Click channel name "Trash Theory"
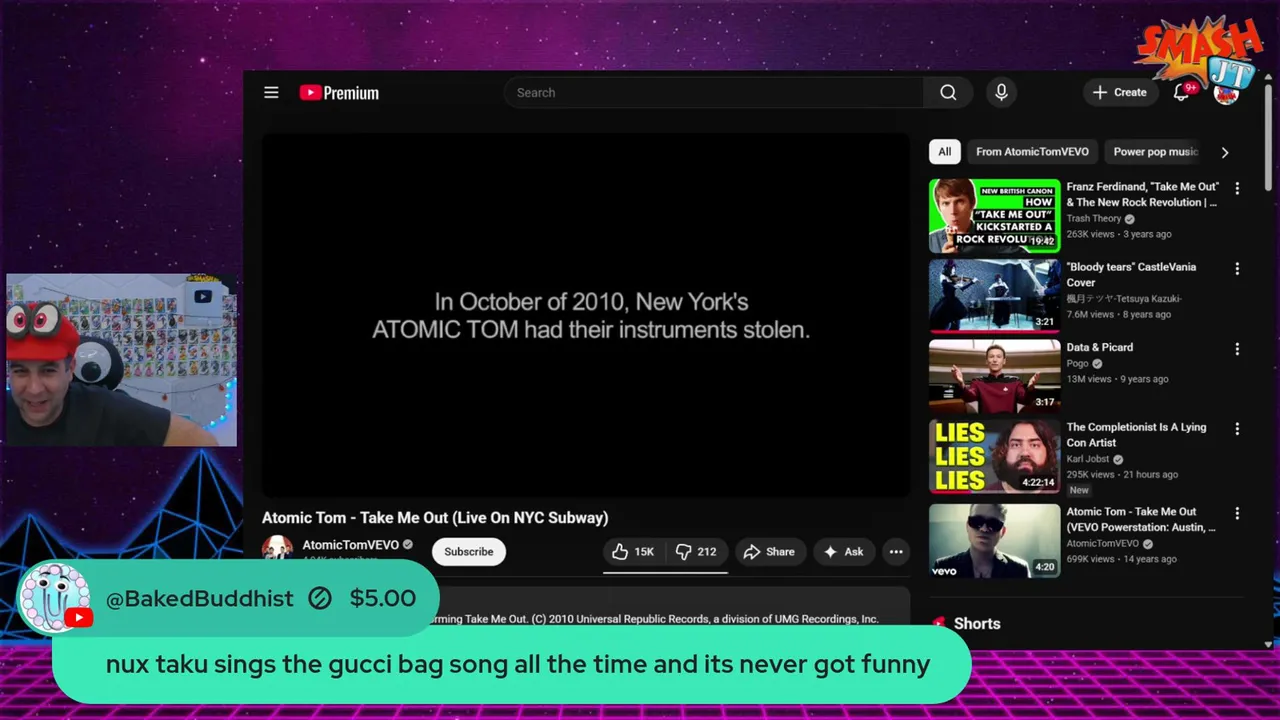Viewport: 1280px width, 720px height. [x=1094, y=218]
